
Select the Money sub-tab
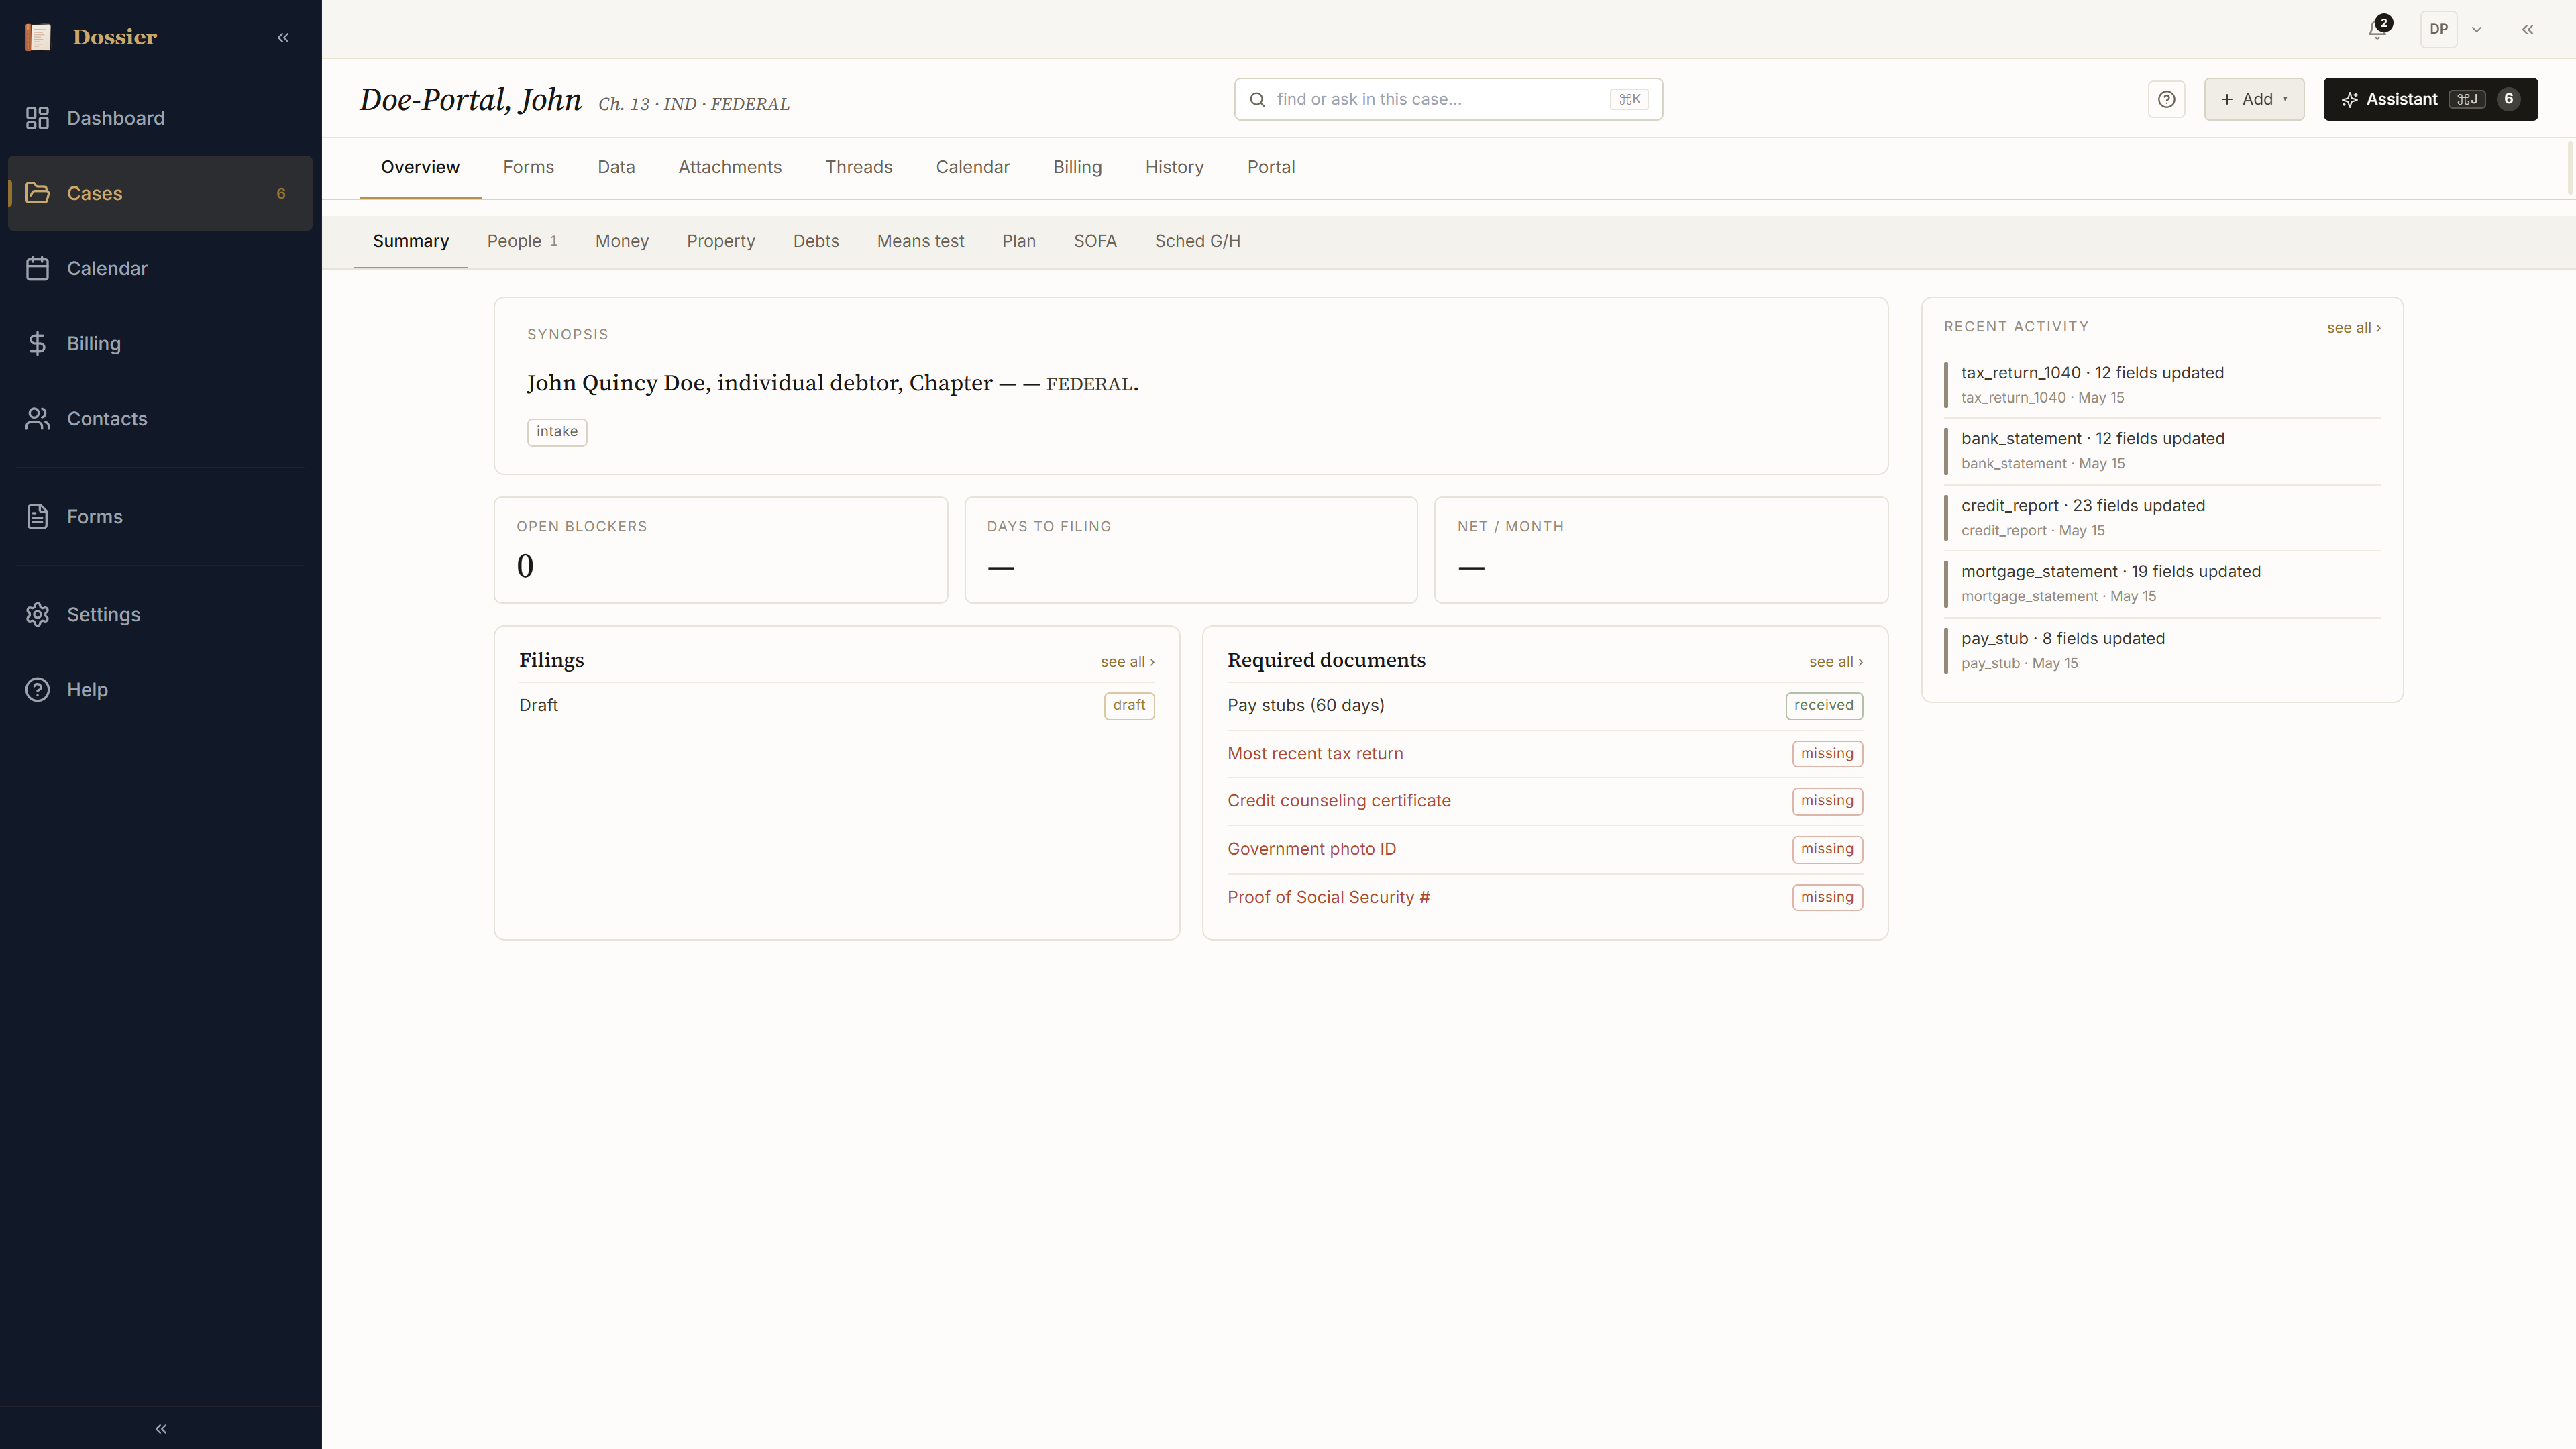(x=622, y=241)
